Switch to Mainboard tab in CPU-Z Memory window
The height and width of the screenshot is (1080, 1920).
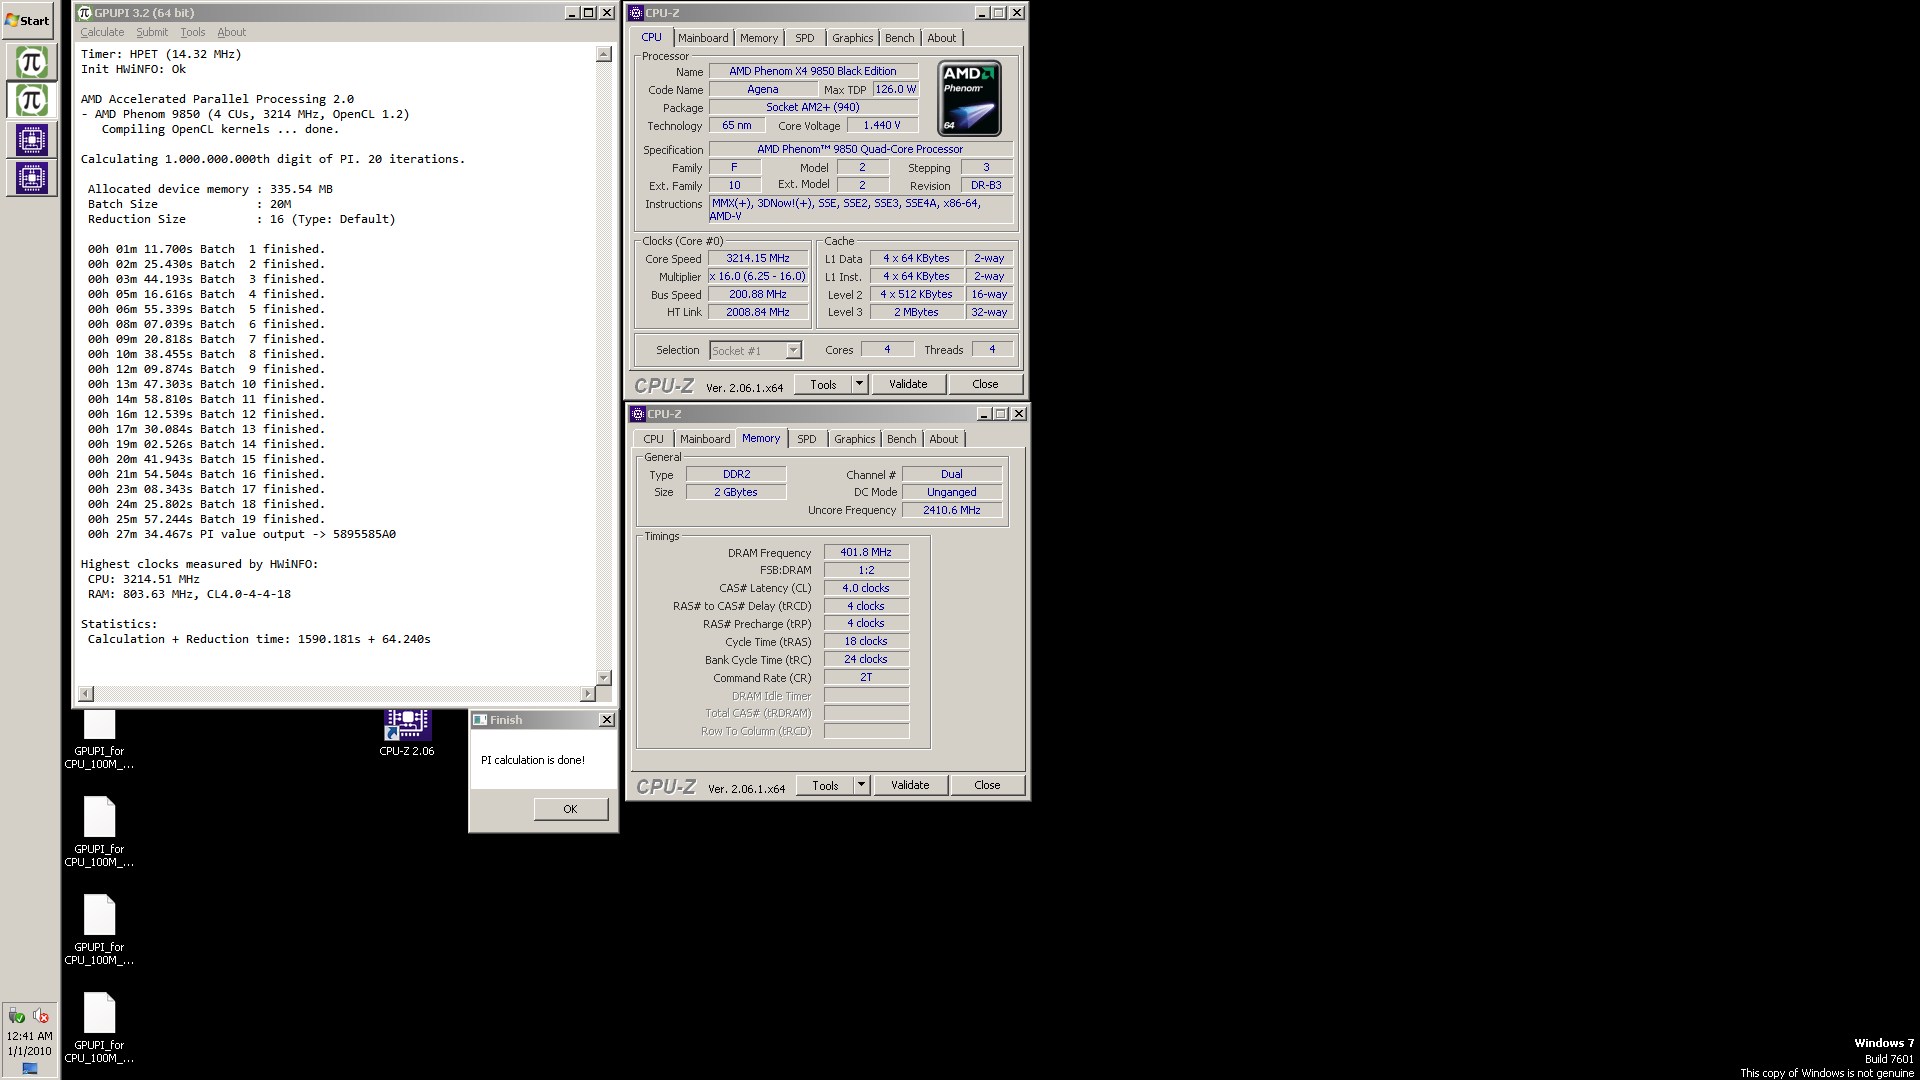pyautogui.click(x=705, y=439)
